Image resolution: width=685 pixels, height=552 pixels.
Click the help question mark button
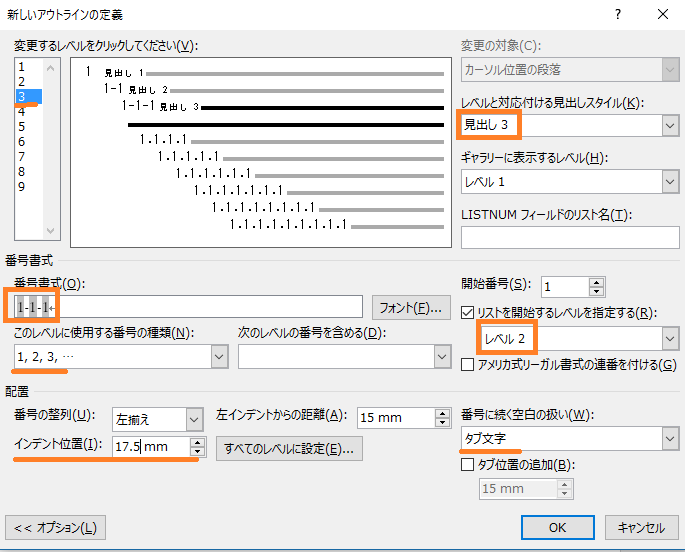point(618,14)
